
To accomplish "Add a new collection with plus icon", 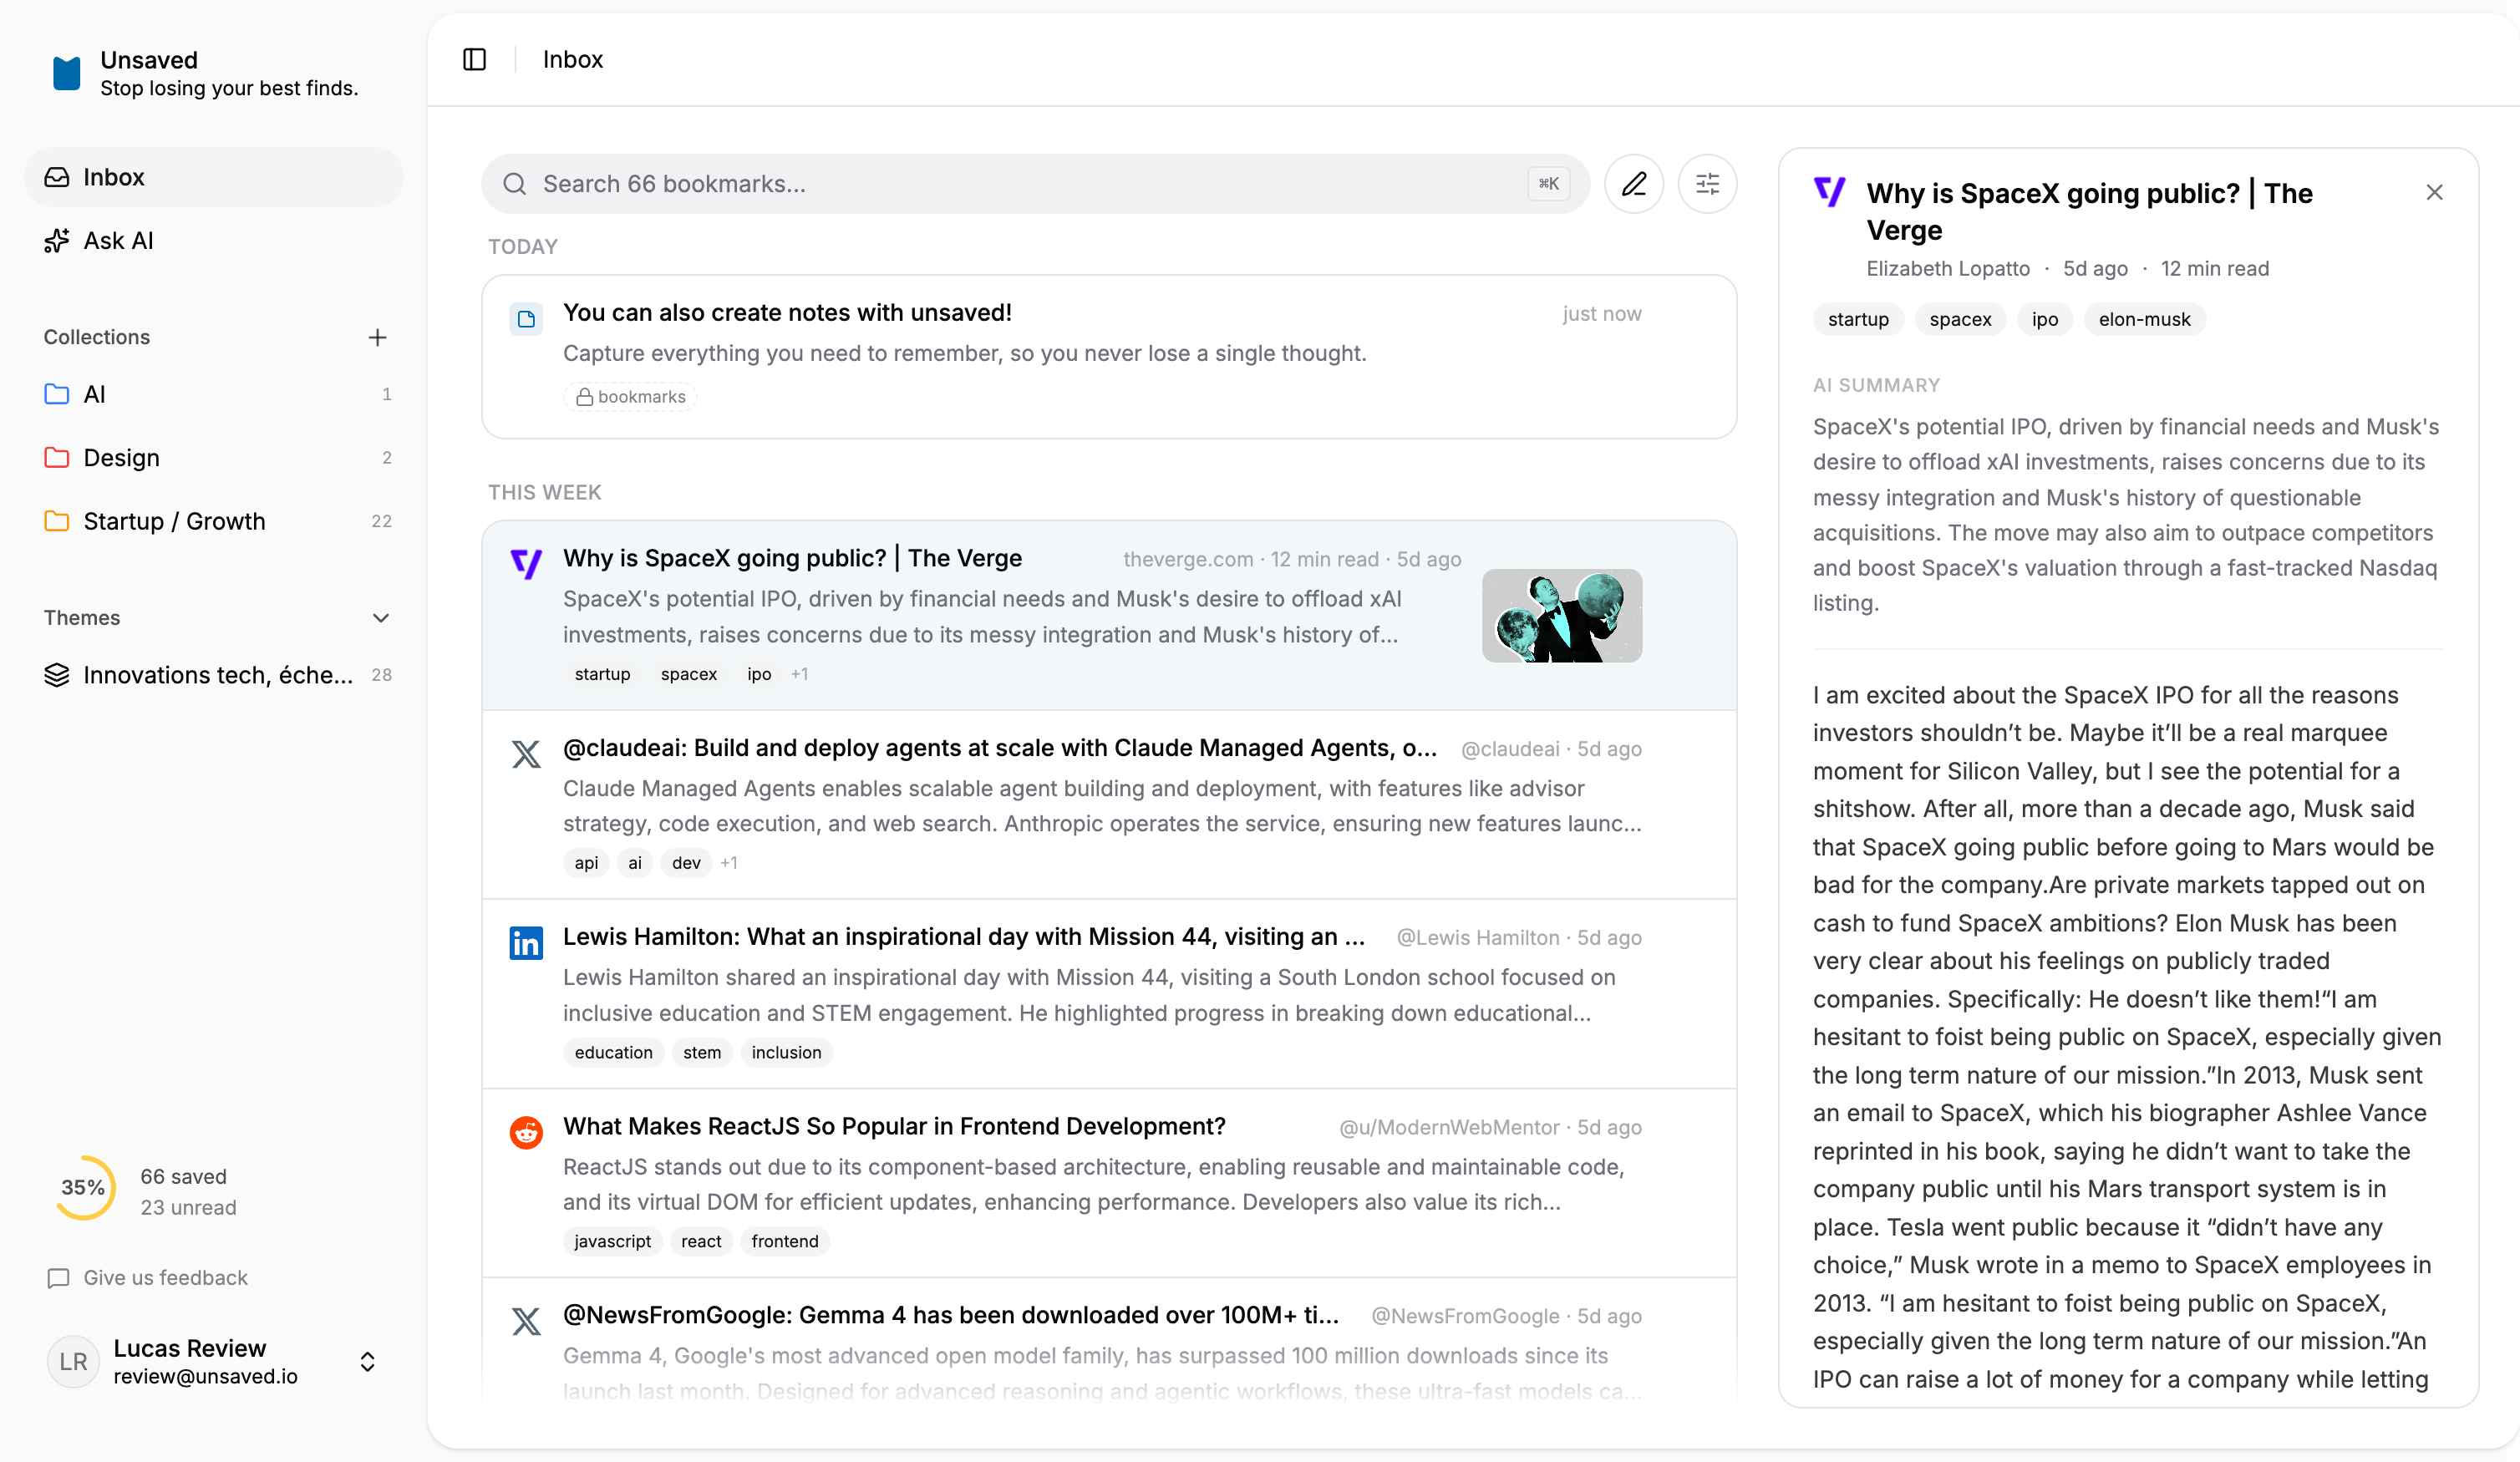I will [377, 338].
